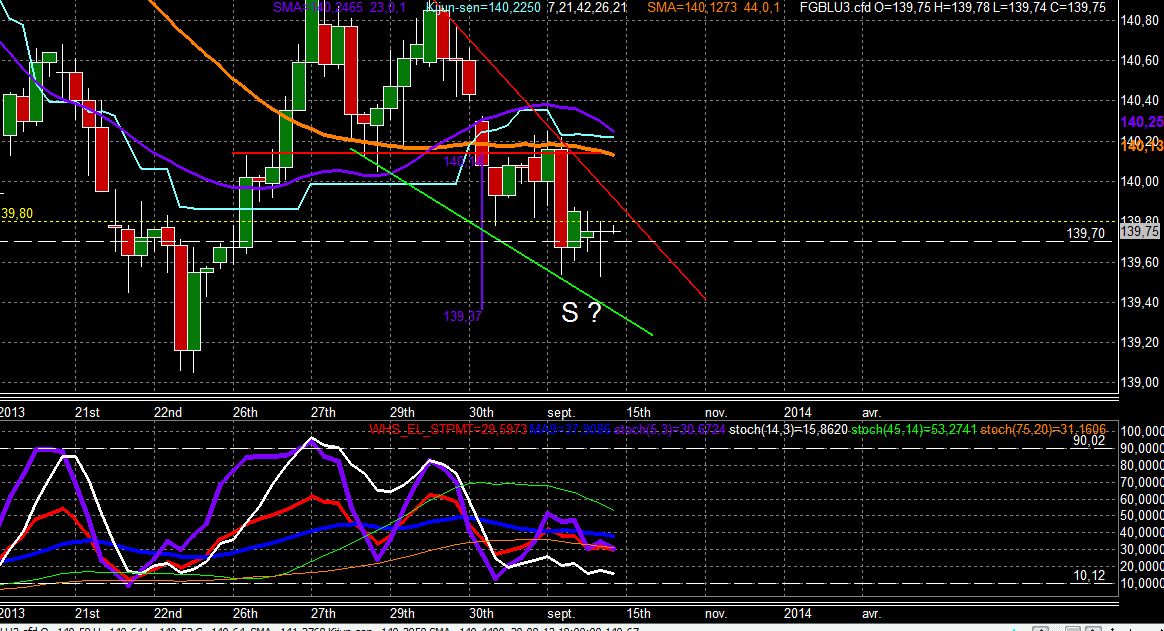This screenshot has width=1164, height=631.
Task: Click the 139,00 price axis label
Action: coord(1141,382)
